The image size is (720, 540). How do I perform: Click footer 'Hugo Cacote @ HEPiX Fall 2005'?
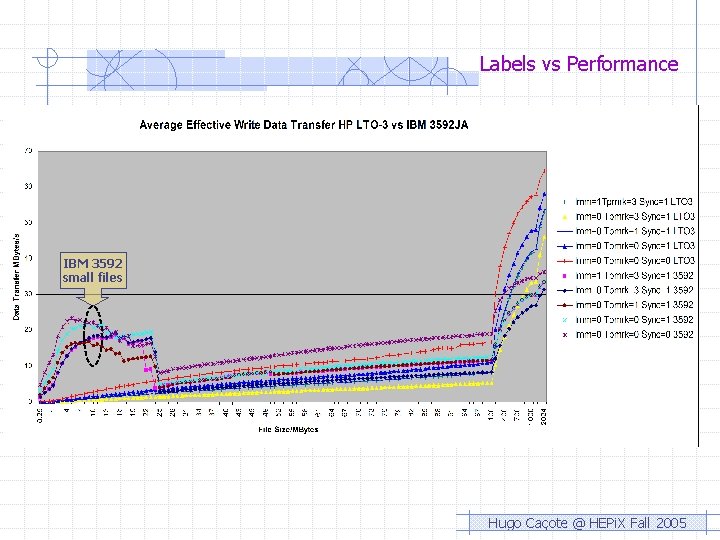pyautogui.click(x=587, y=523)
